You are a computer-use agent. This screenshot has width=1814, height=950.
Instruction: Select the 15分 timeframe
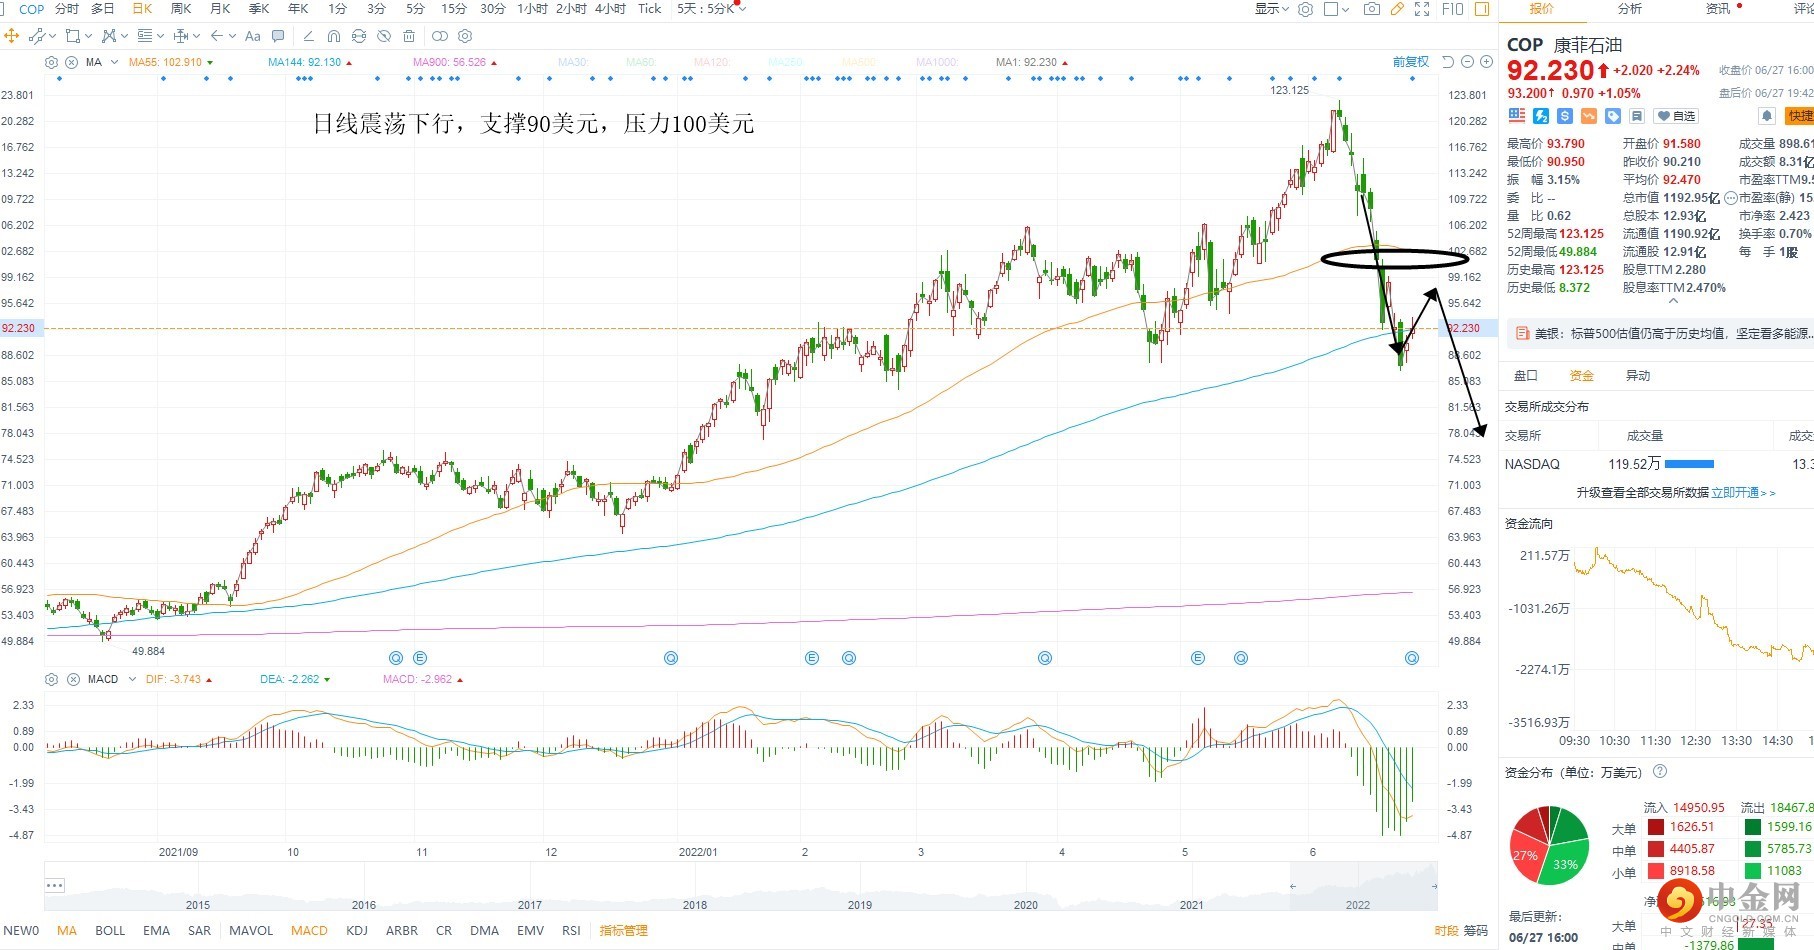[x=454, y=9]
